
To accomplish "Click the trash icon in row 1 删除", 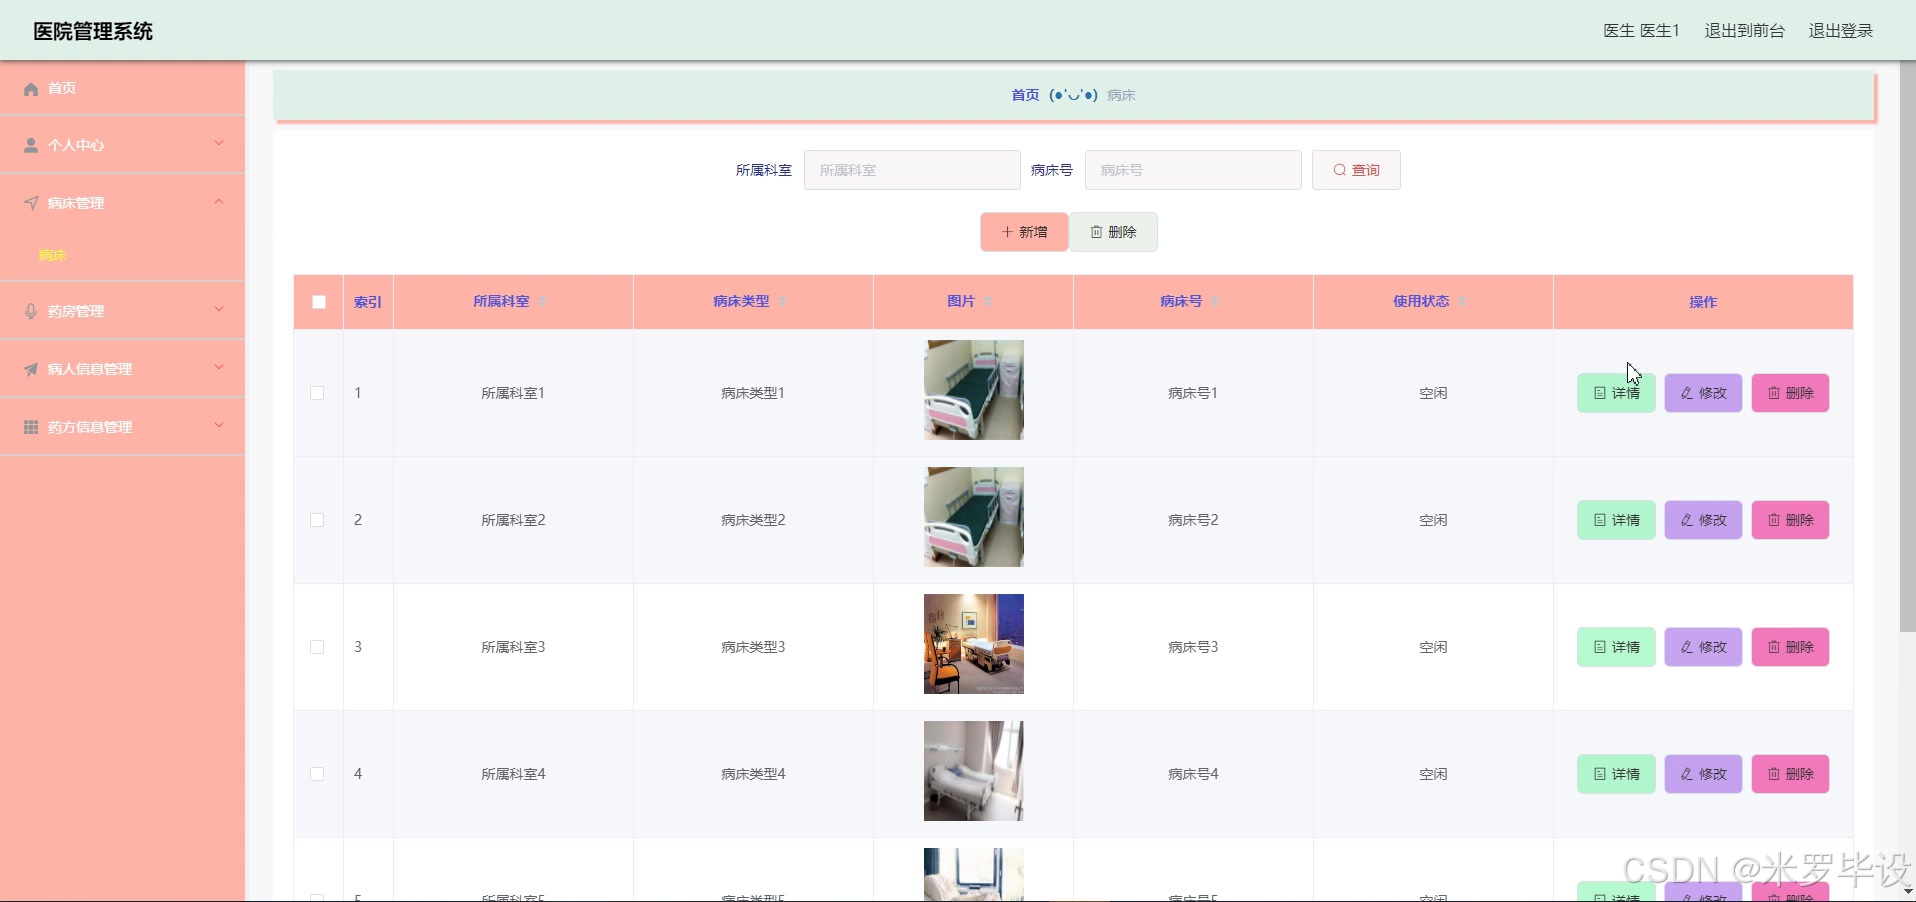I will (1774, 393).
